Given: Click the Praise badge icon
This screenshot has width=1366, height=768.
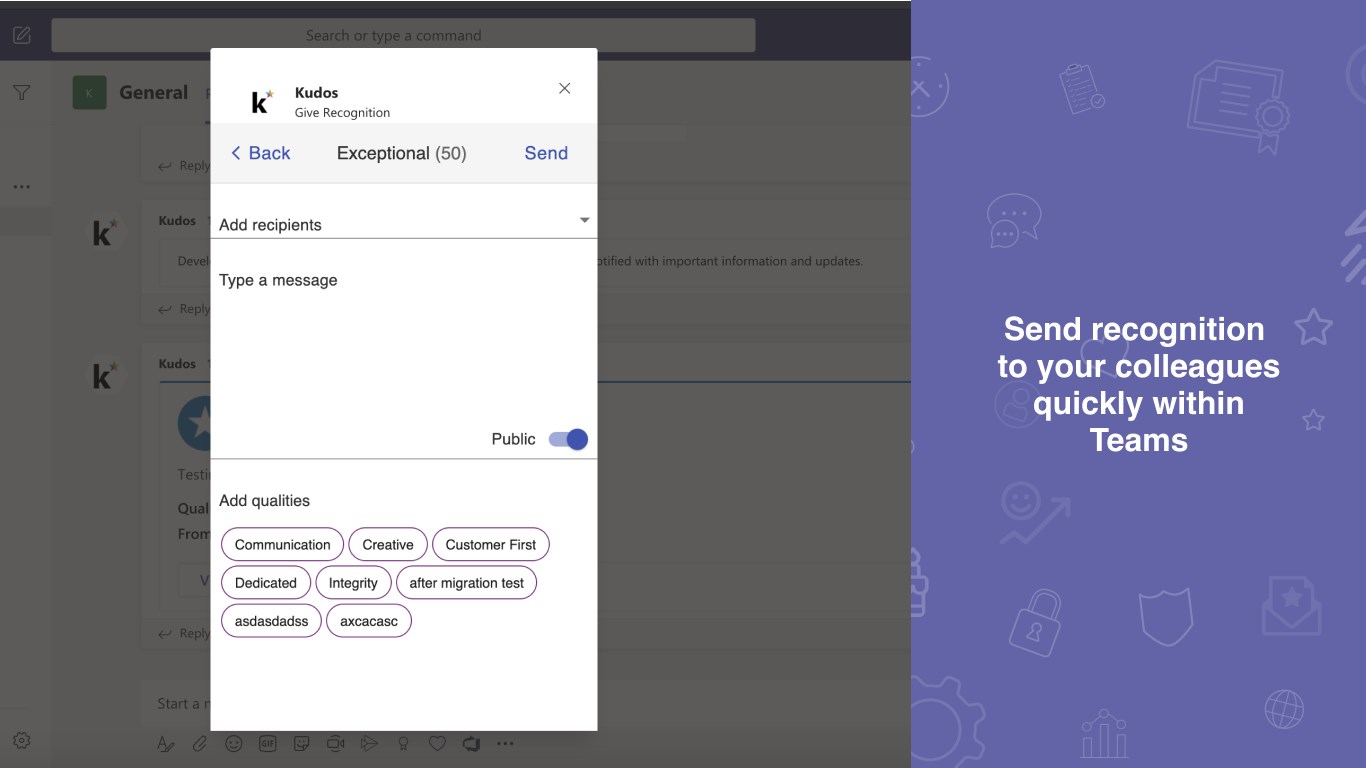Looking at the screenshot, I should click(x=403, y=744).
